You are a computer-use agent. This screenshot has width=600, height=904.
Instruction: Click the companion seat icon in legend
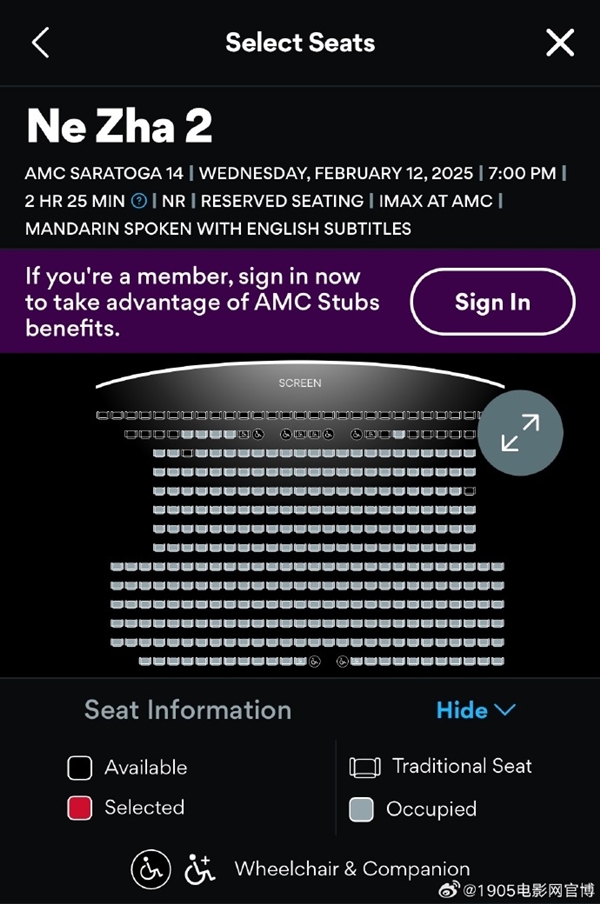click(x=201, y=869)
